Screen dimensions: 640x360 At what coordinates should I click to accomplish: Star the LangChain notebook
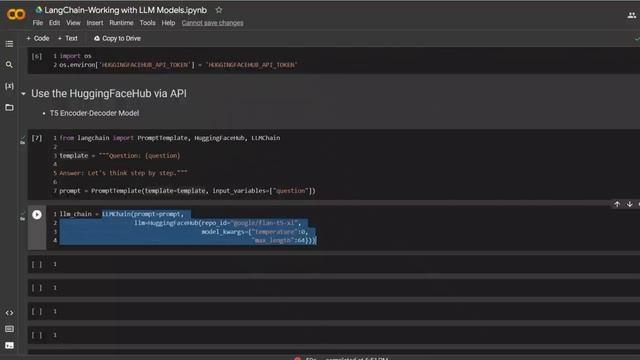pyautogui.click(x=219, y=10)
